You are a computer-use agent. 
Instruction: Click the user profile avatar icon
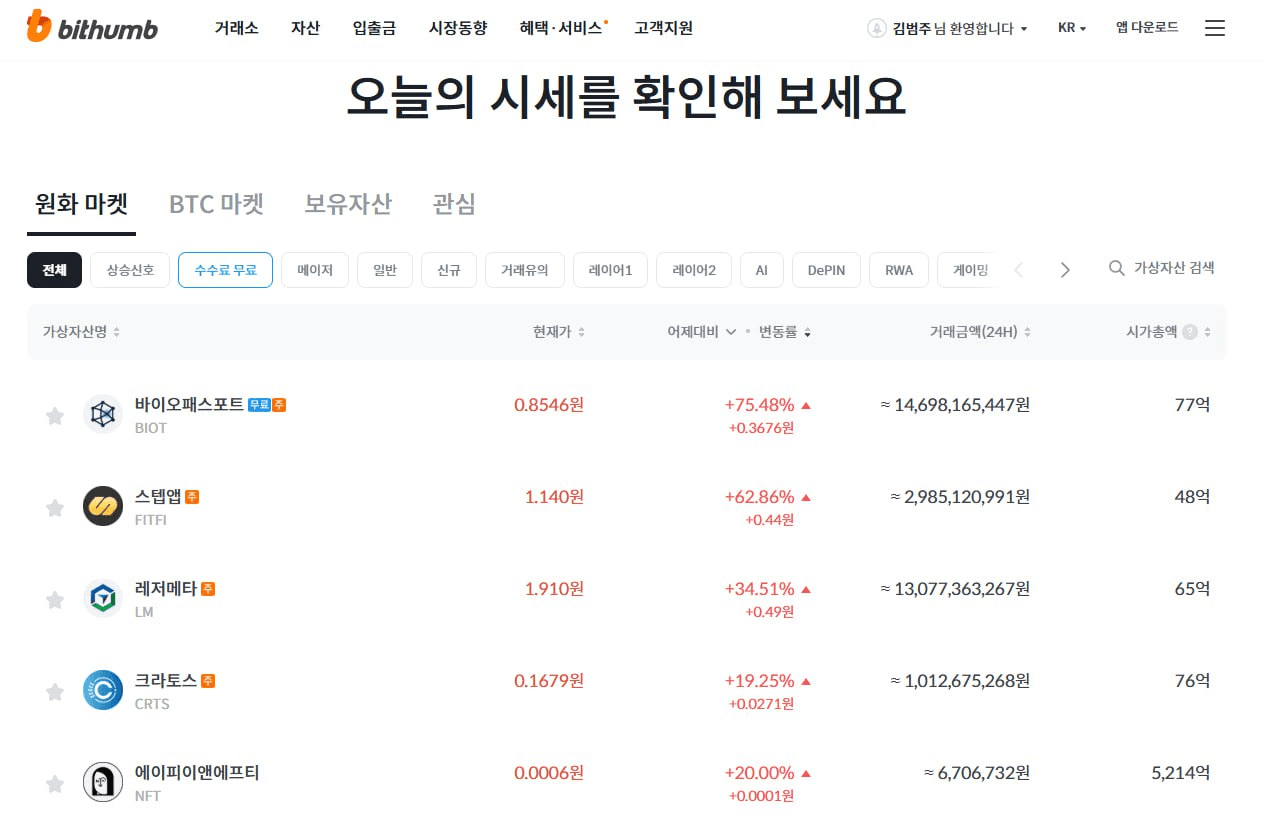pyautogui.click(x=877, y=28)
